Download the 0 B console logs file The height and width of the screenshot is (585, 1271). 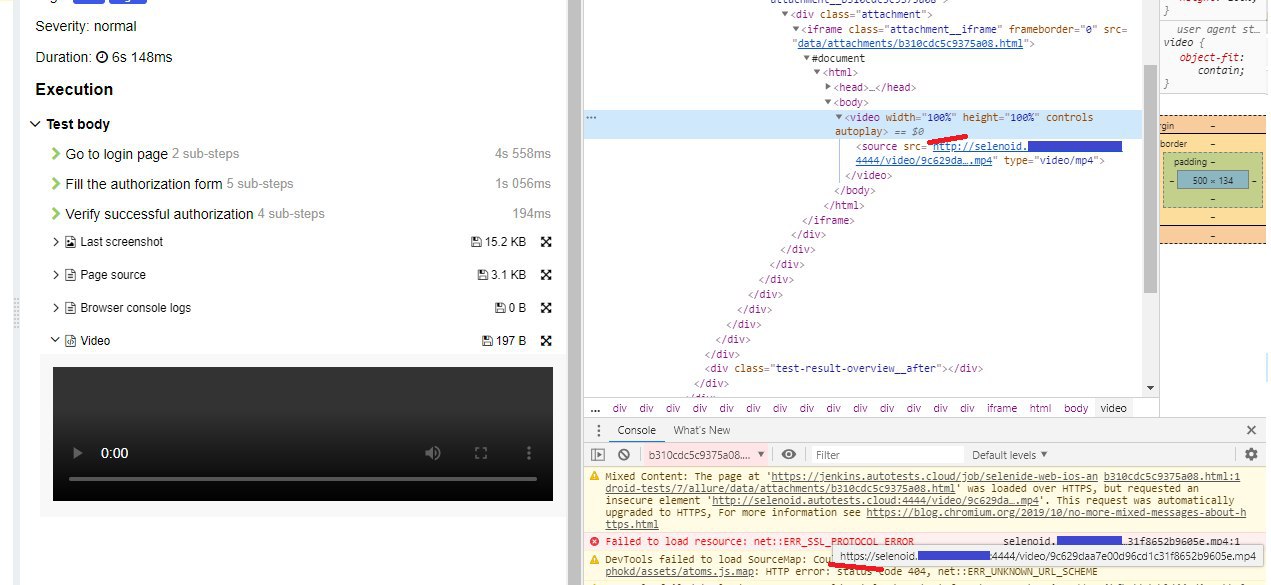(510, 308)
